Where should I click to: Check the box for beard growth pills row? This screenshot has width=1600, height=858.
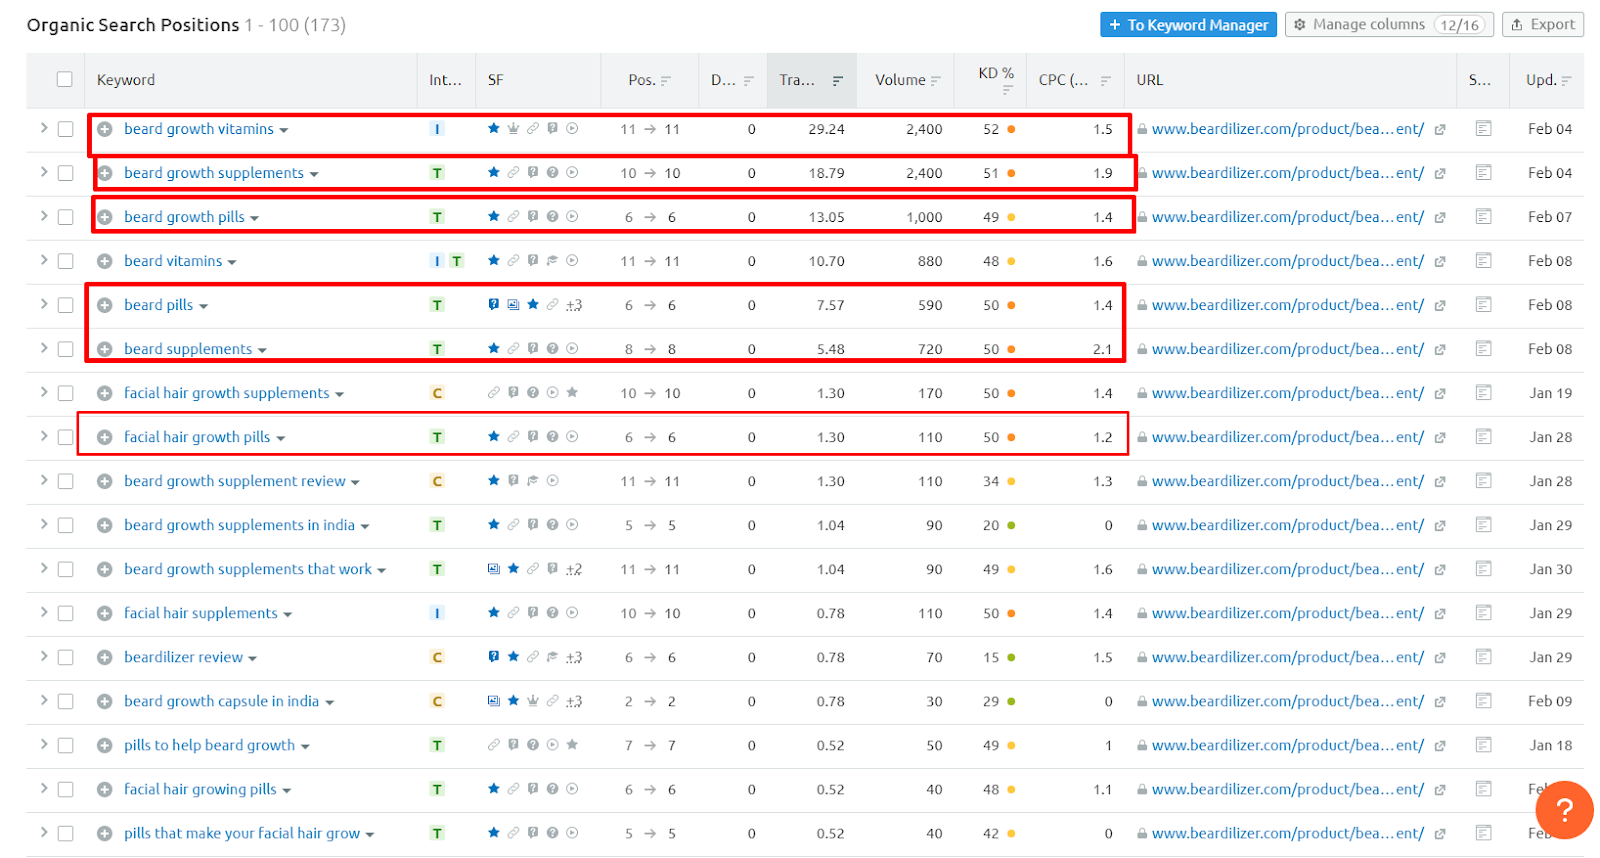(65, 217)
